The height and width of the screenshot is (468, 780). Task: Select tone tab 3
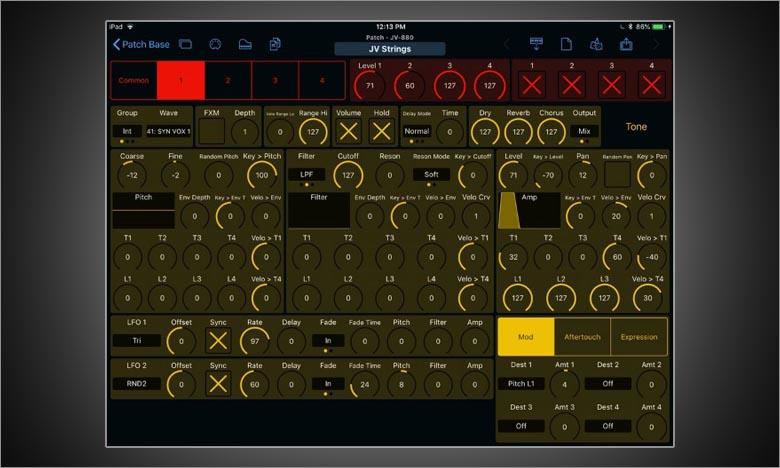tap(275, 80)
